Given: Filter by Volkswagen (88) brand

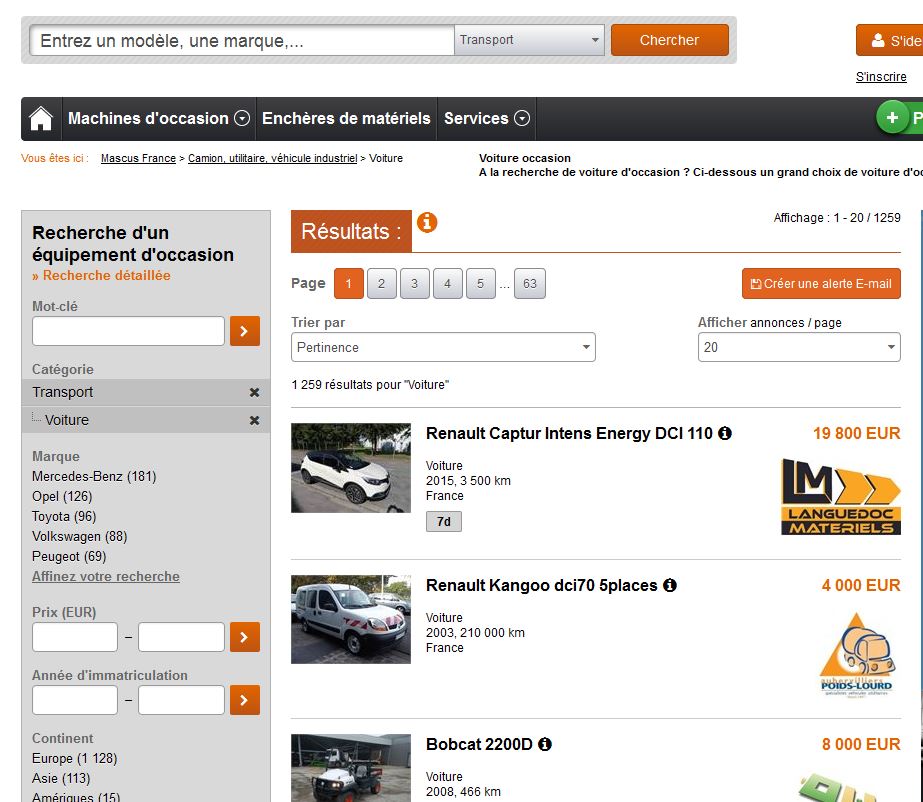Looking at the screenshot, I should (x=79, y=536).
